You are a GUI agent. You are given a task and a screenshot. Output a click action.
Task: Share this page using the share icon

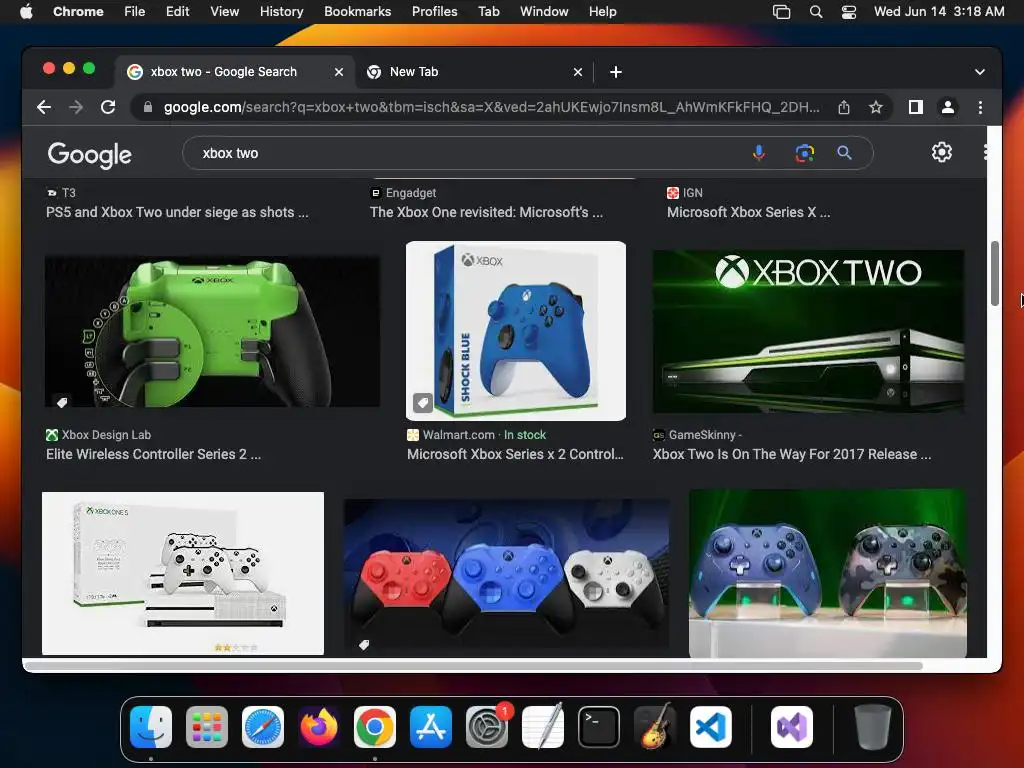pyautogui.click(x=844, y=107)
